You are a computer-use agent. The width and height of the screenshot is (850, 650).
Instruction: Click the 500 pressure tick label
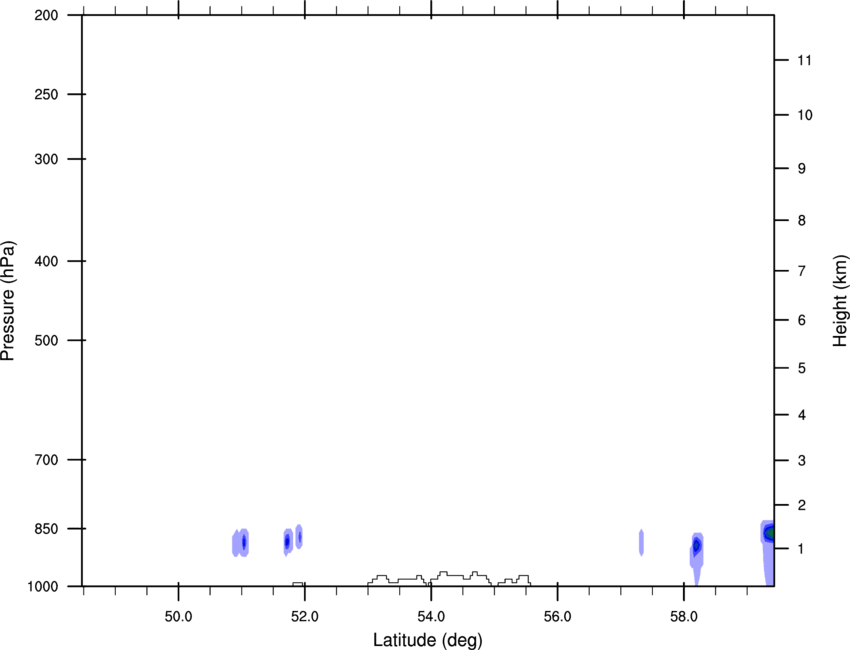coord(46,340)
